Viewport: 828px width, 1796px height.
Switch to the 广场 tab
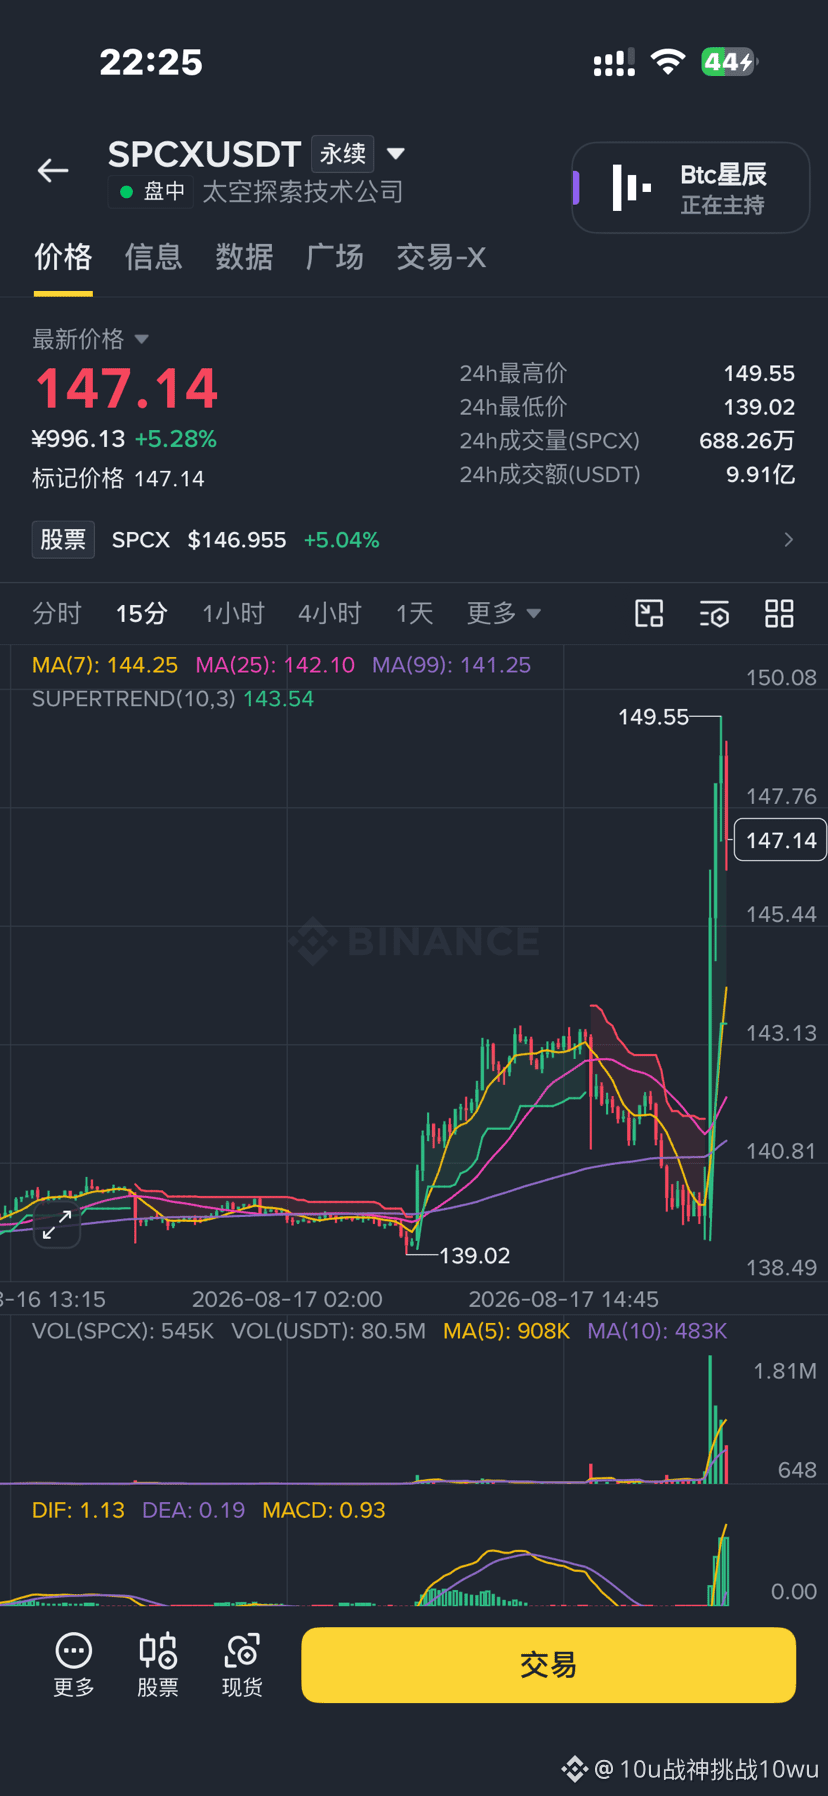click(335, 257)
